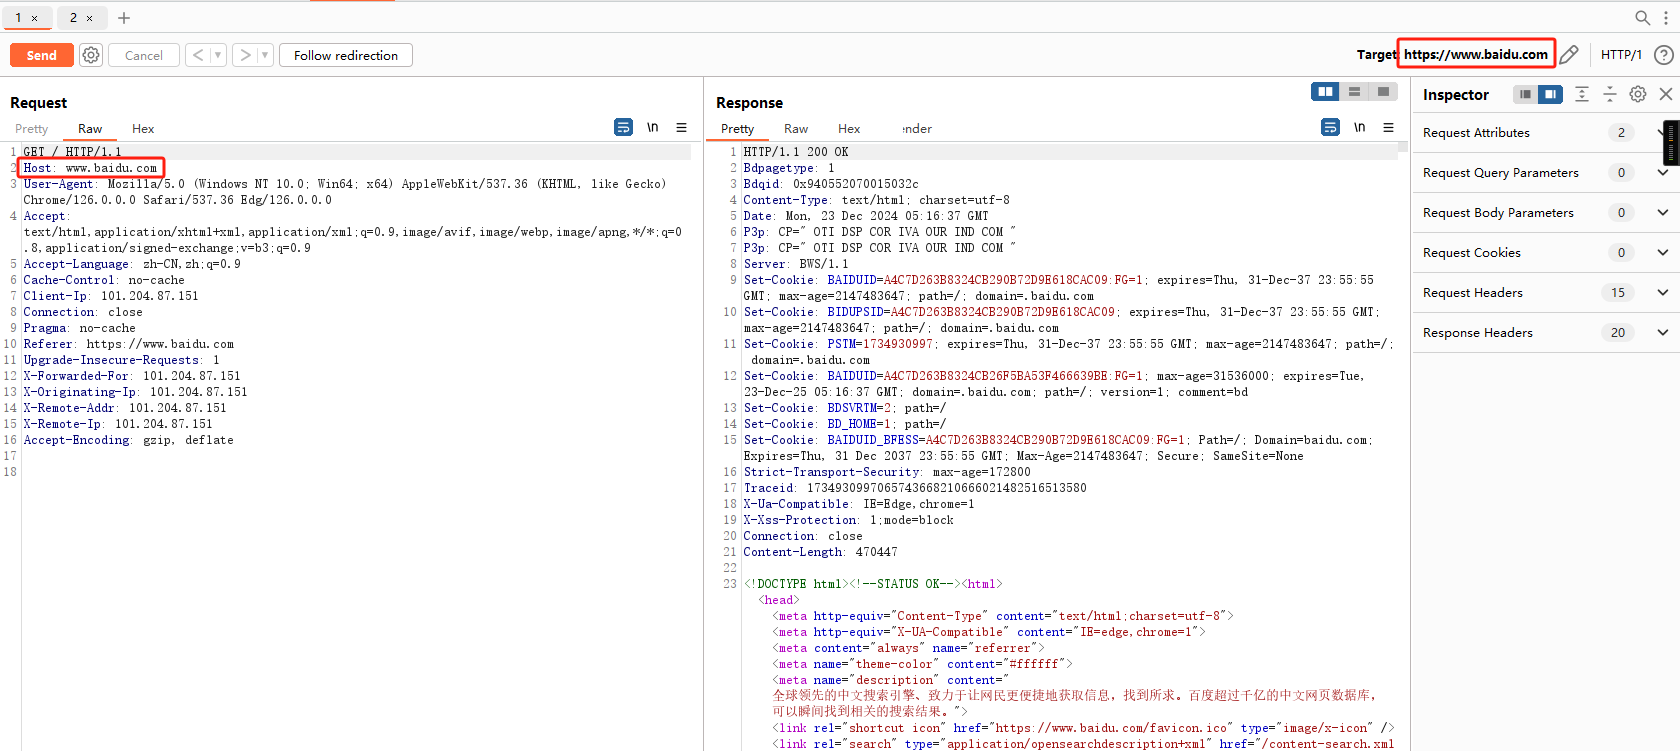Expand the Request Headers section in Inspector
This screenshot has width=1680, height=751.
tap(1662, 293)
